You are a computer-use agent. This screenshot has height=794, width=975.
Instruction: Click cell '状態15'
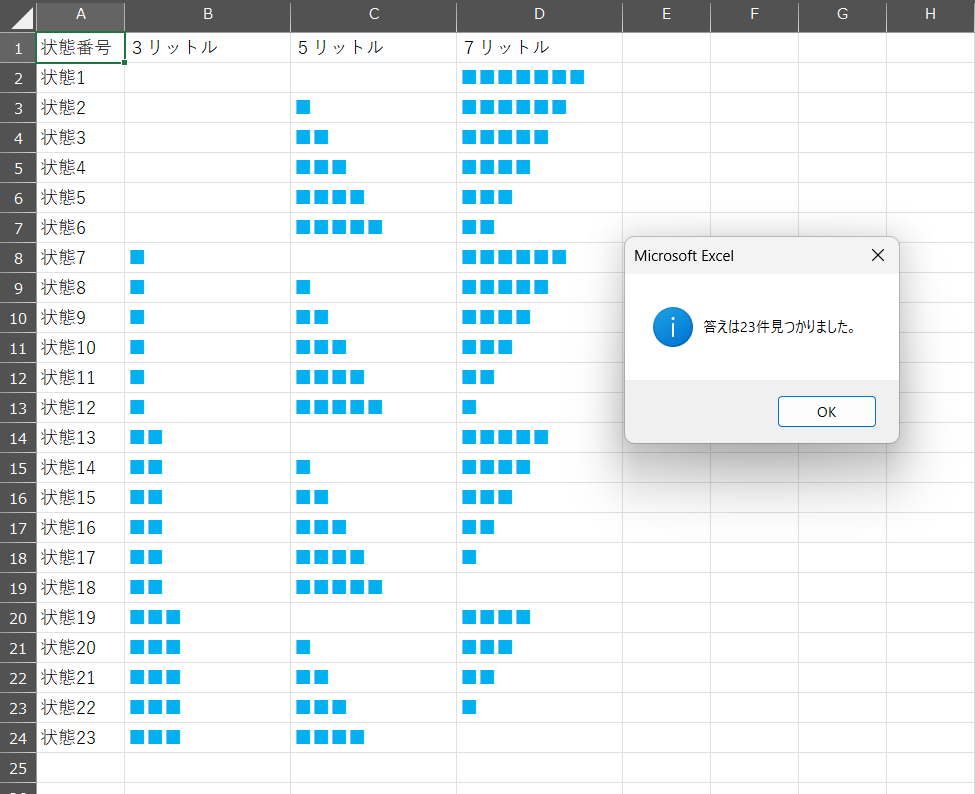tap(80, 497)
